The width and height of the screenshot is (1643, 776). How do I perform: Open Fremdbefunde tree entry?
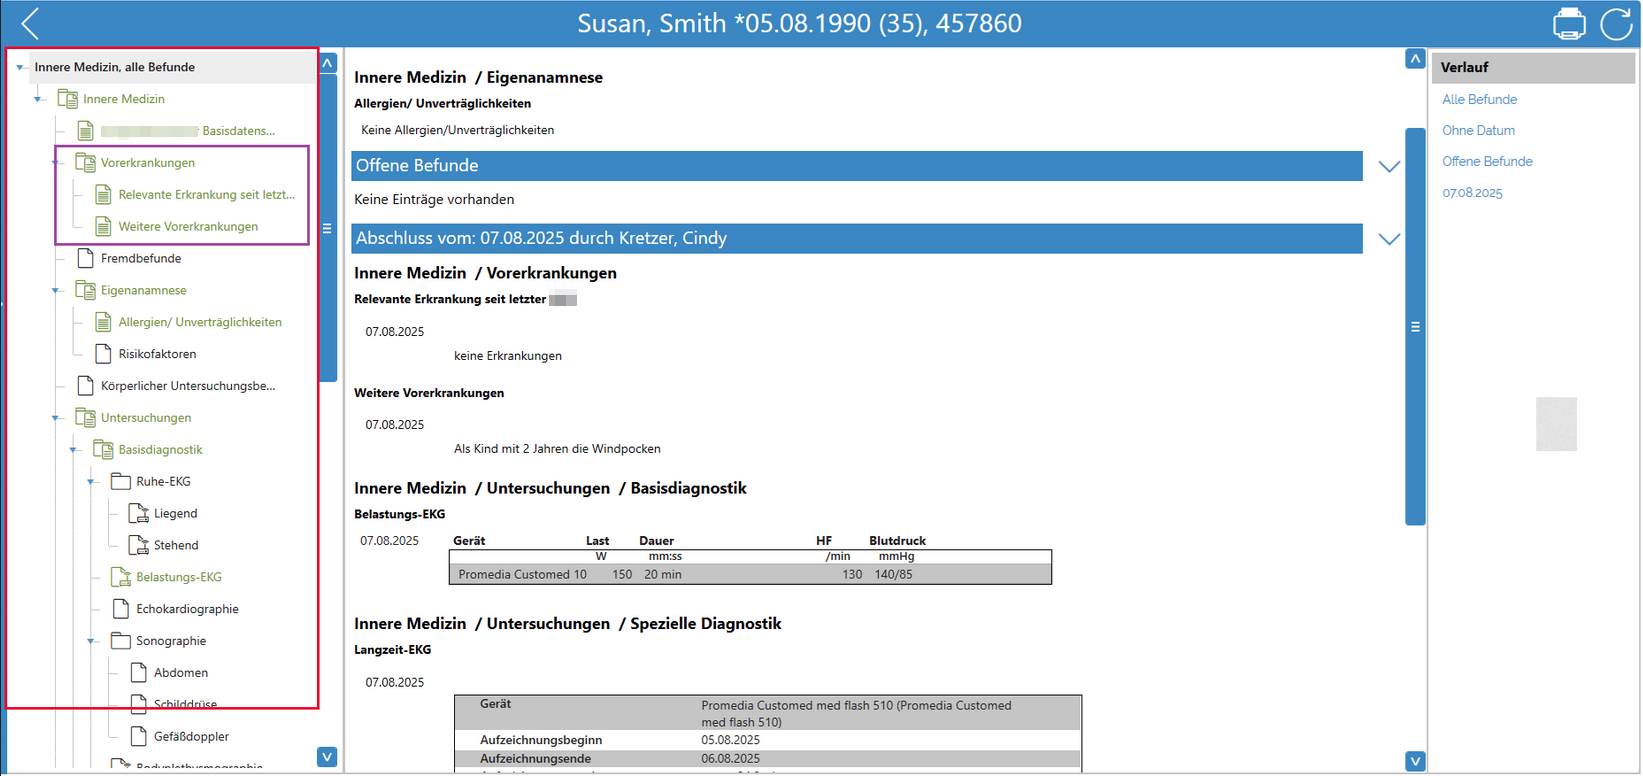point(141,258)
